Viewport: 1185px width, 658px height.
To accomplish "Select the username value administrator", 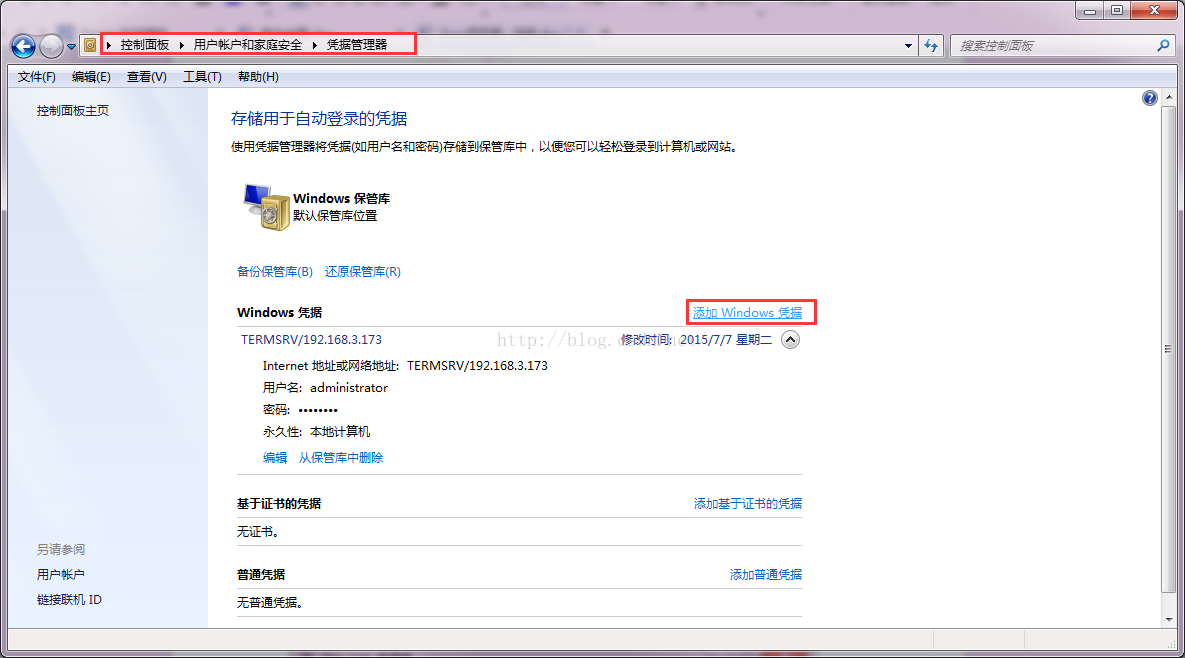I will tap(348, 388).
